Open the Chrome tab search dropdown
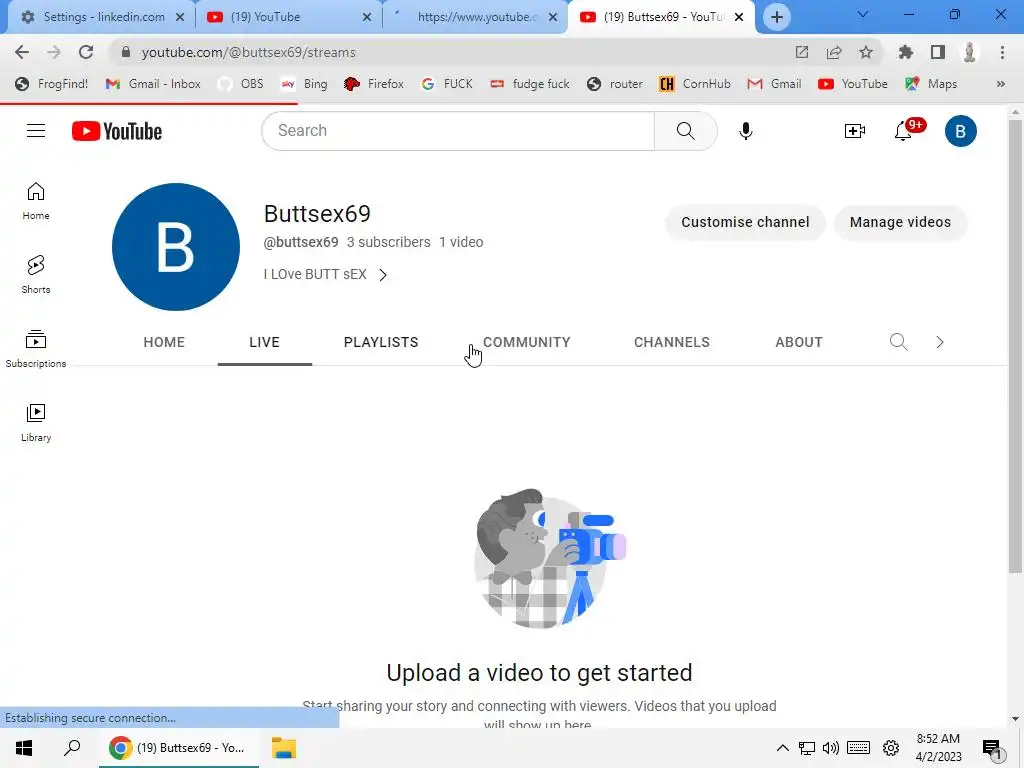This screenshot has height=768, width=1024. coord(862,14)
